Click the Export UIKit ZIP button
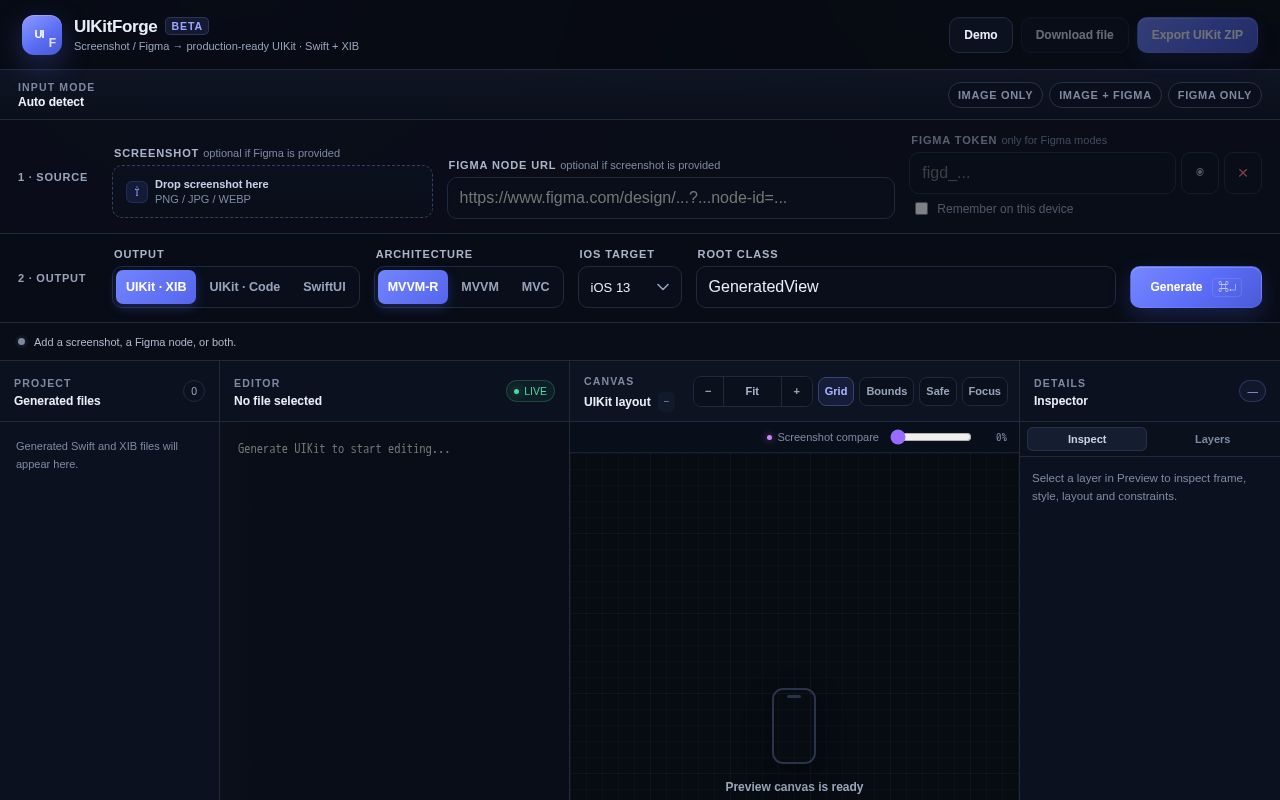The image size is (1280, 800). [x=1197, y=35]
